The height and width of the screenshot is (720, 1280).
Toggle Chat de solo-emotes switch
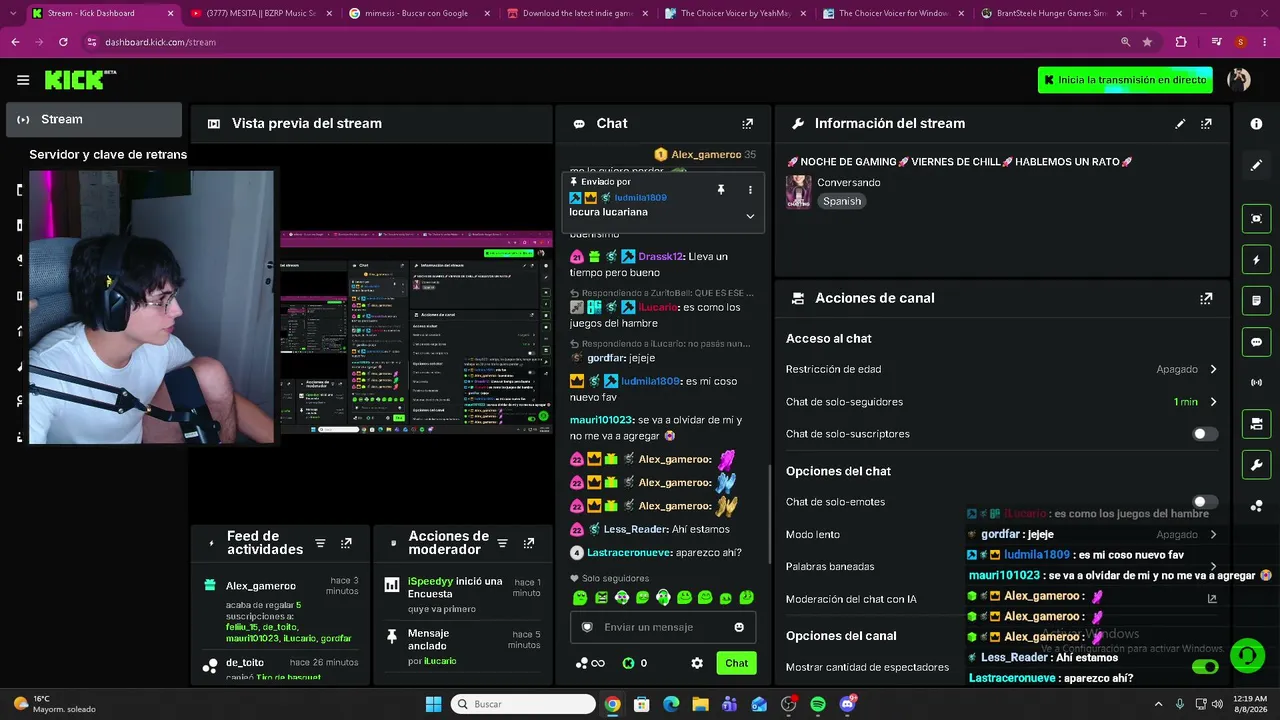[x=1205, y=502]
